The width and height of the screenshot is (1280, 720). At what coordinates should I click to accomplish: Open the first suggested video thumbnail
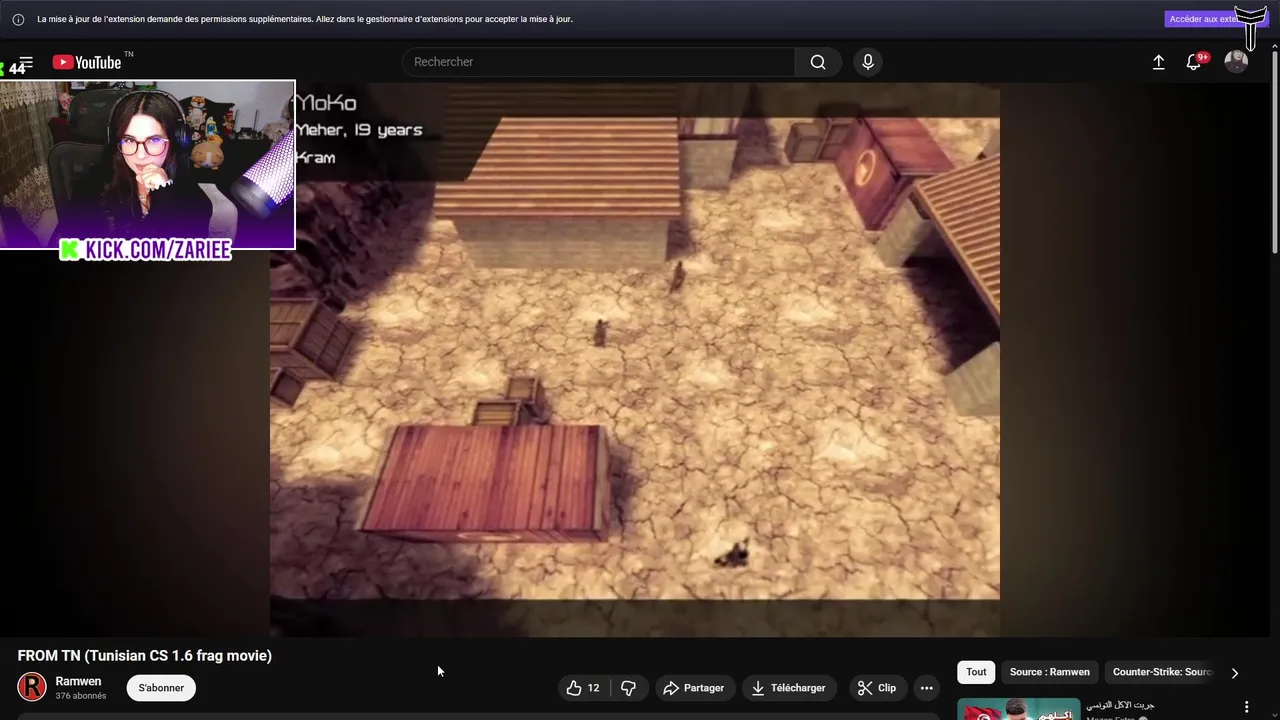[x=1018, y=709]
